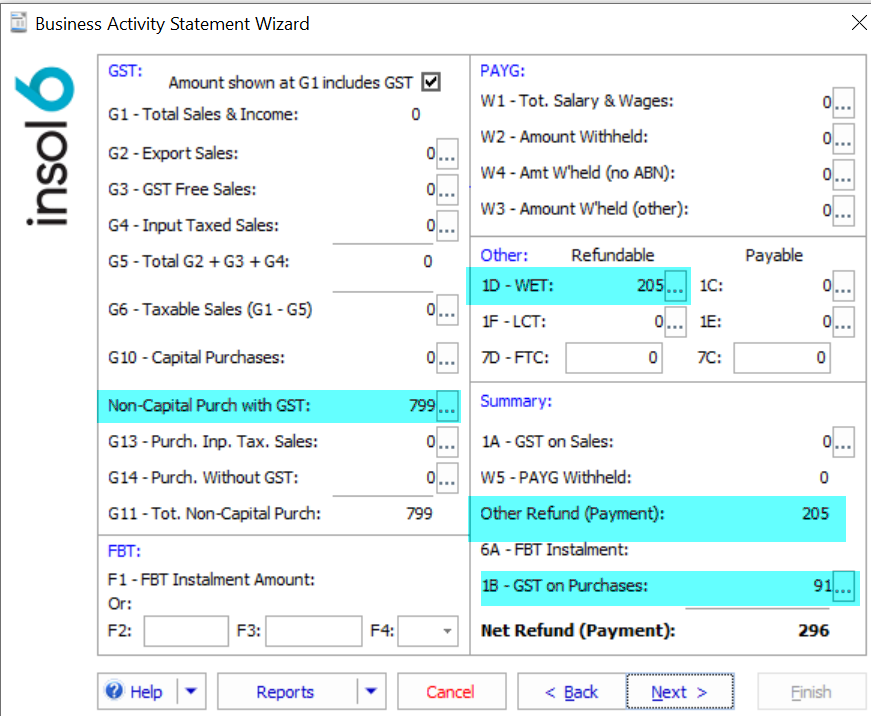This screenshot has height=716, width=871.
Task: Open the Help button dropdown arrow
Action: tap(191, 692)
